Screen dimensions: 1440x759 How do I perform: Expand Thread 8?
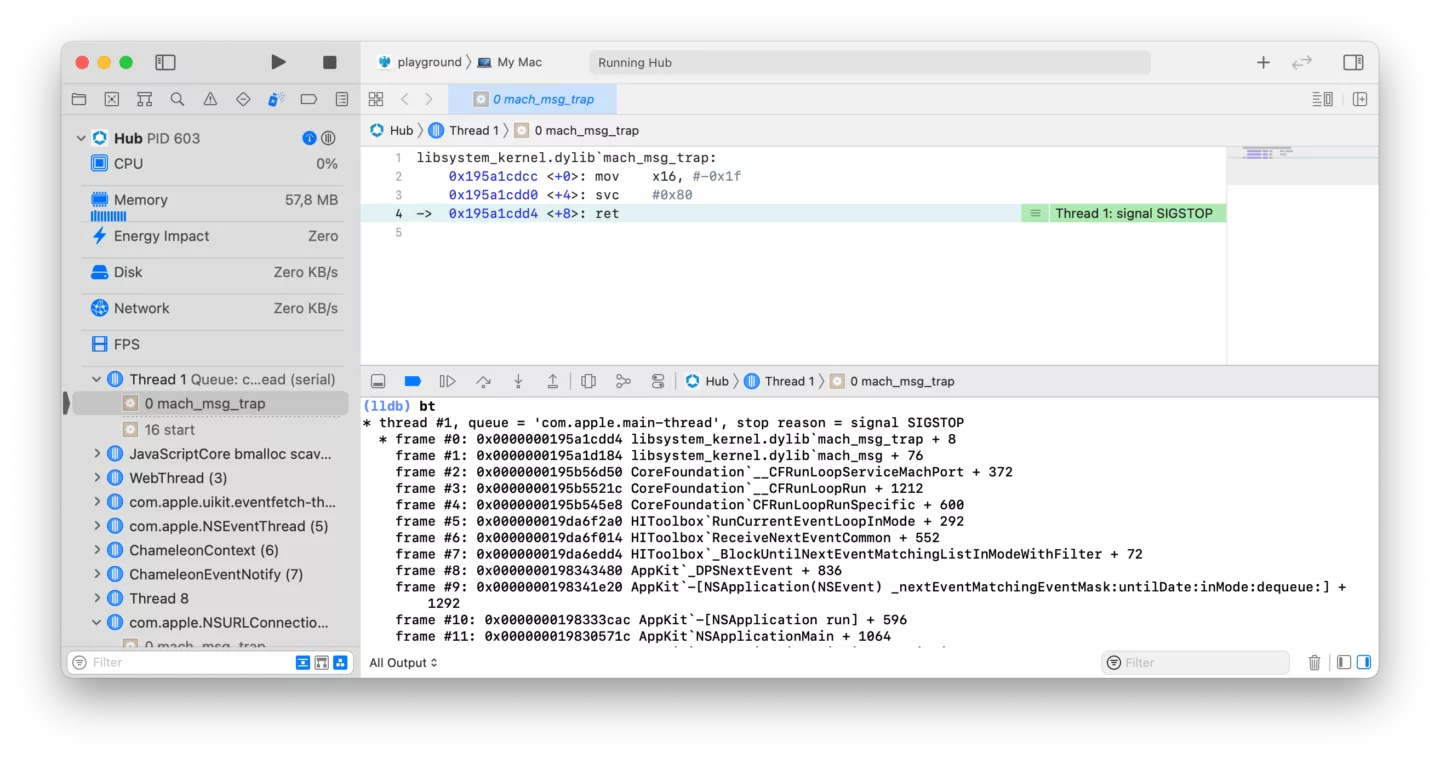(x=97, y=598)
